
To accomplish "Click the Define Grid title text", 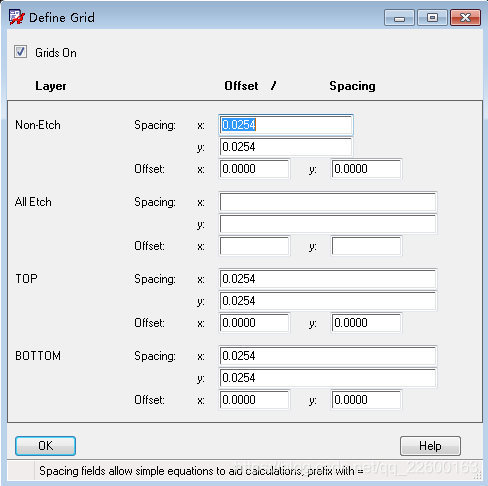I will [62, 18].
